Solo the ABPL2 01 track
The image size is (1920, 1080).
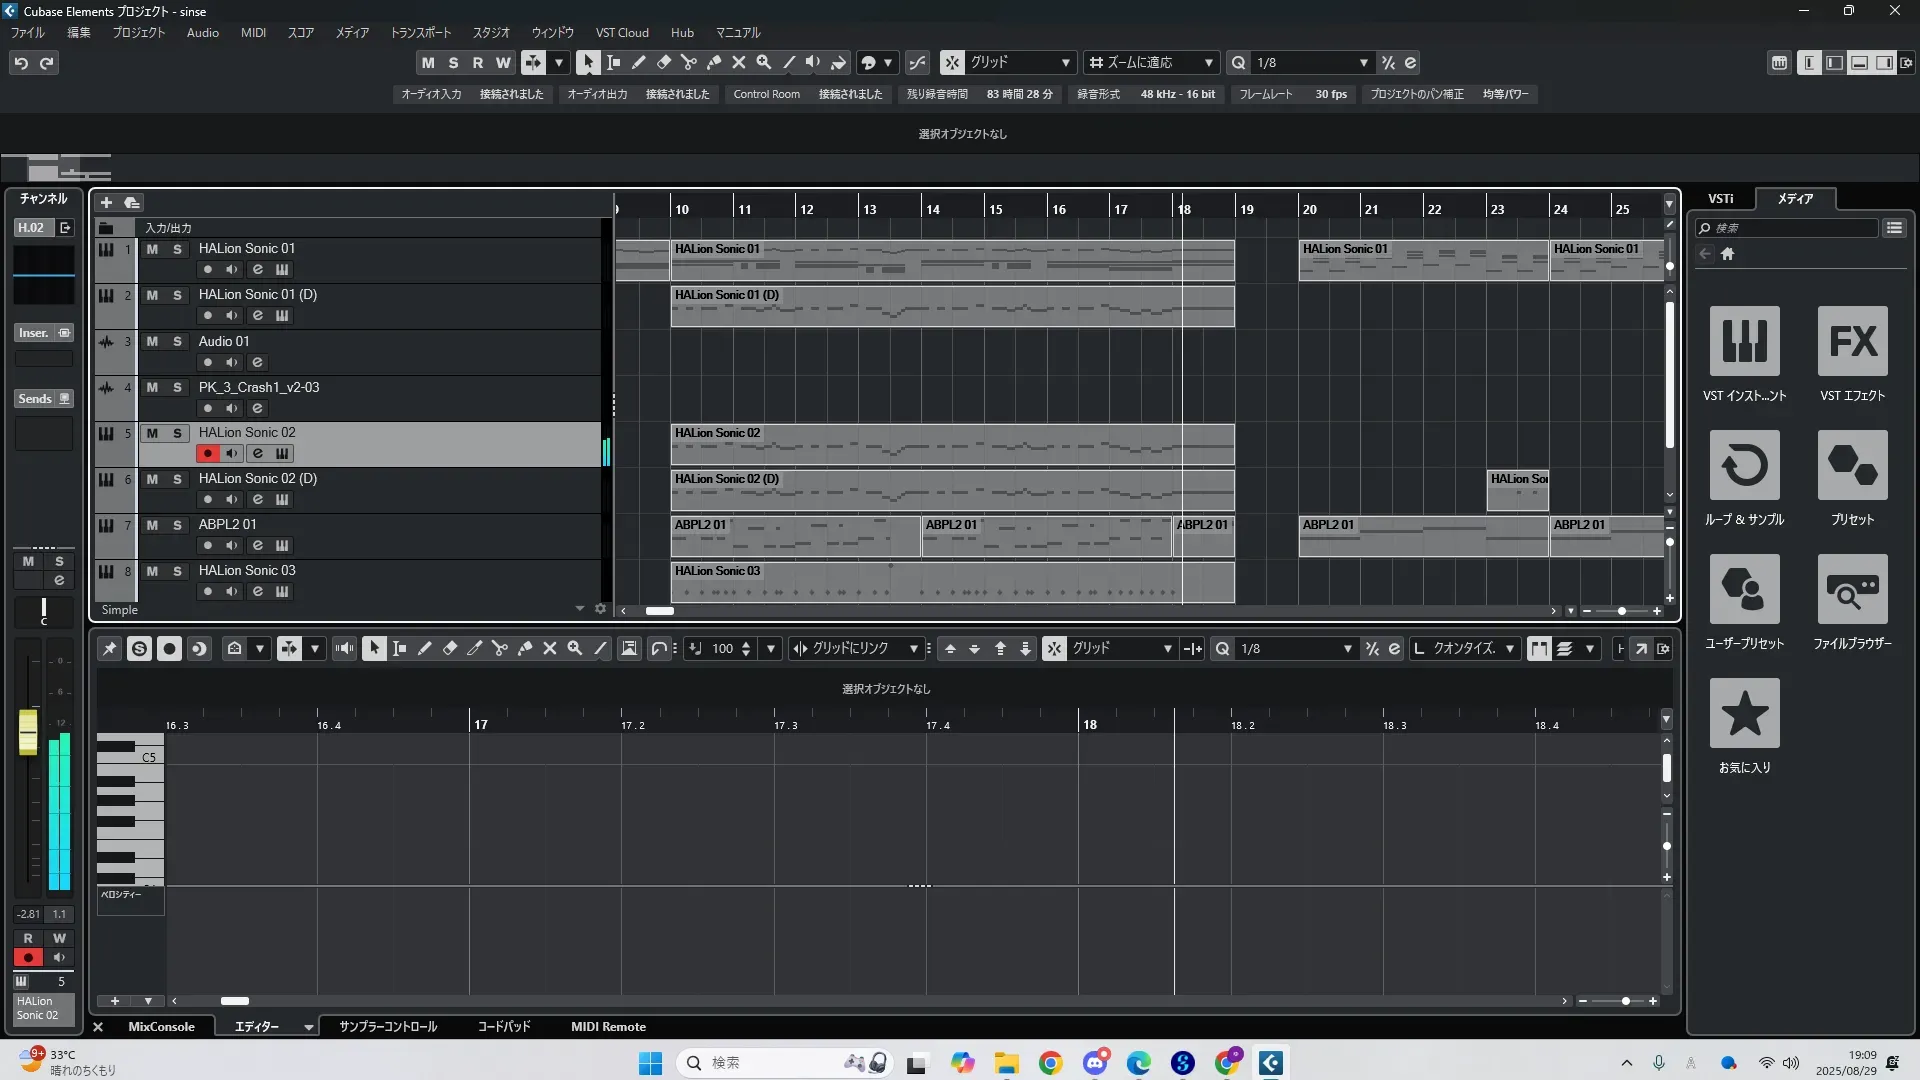coord(177,525)
